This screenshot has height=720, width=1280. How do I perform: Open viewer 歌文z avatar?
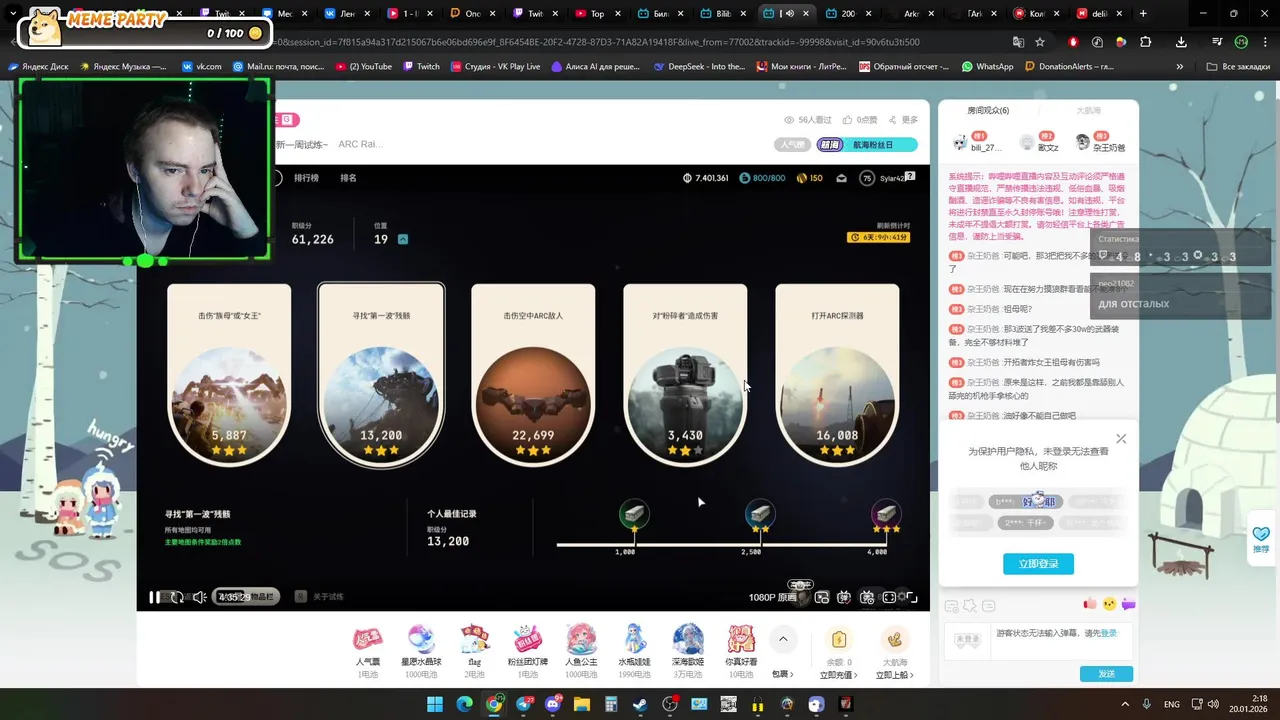[1027, 142]
